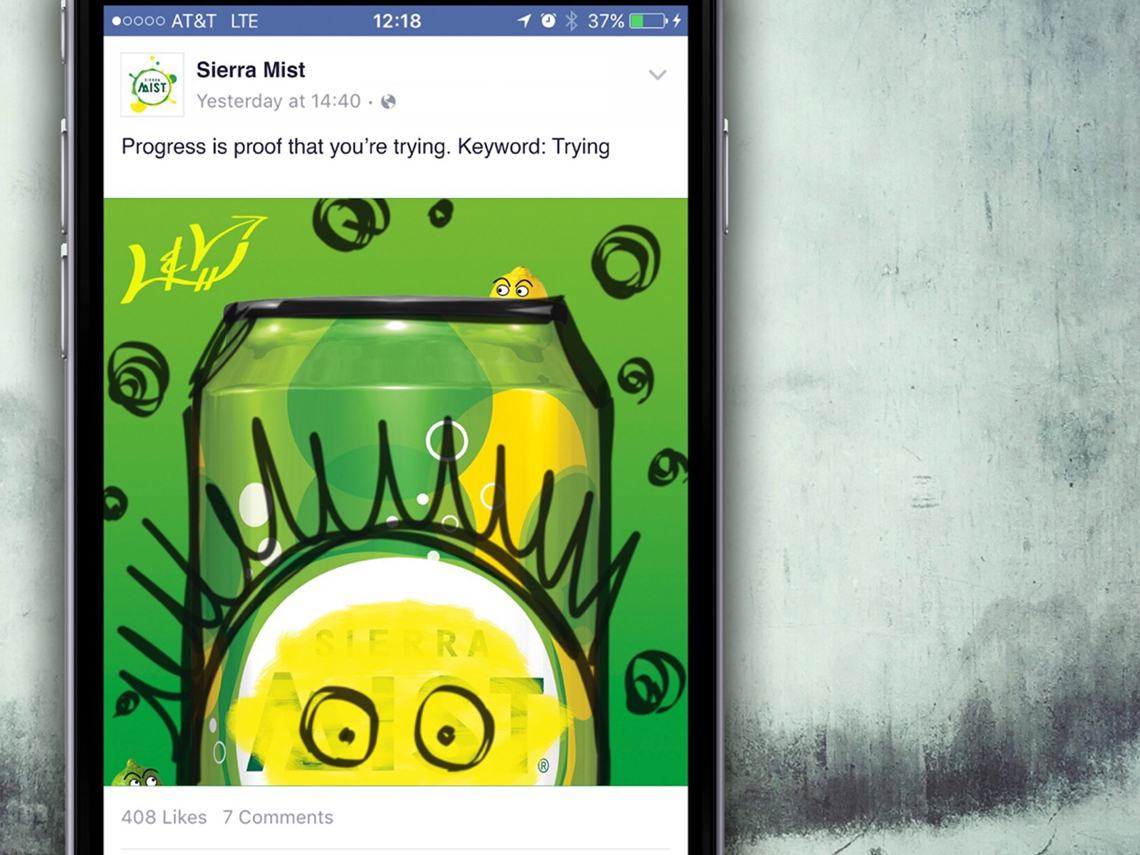Tap the alarm clock status icon

click(x=548, y=21)
